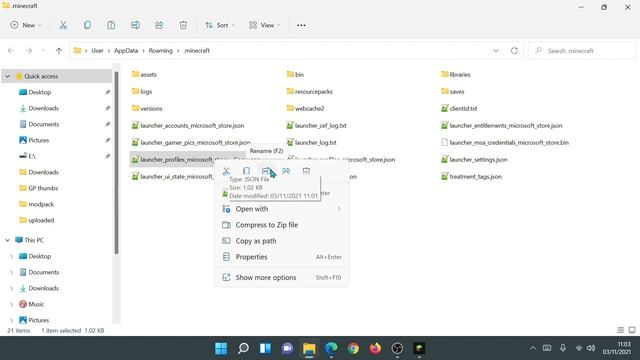Image resolution: width=640 pixels, height=360 pixels.
Task: Select the treatment_tags.json file
Action: click(x=471, y=177)
